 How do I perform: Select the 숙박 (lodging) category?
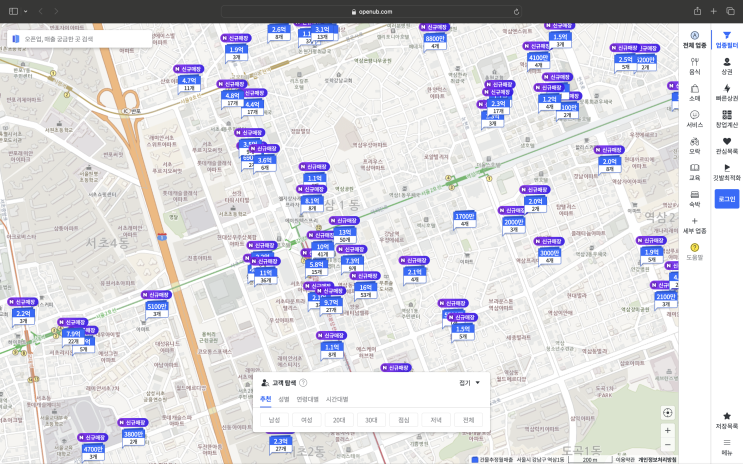[694, 198]
